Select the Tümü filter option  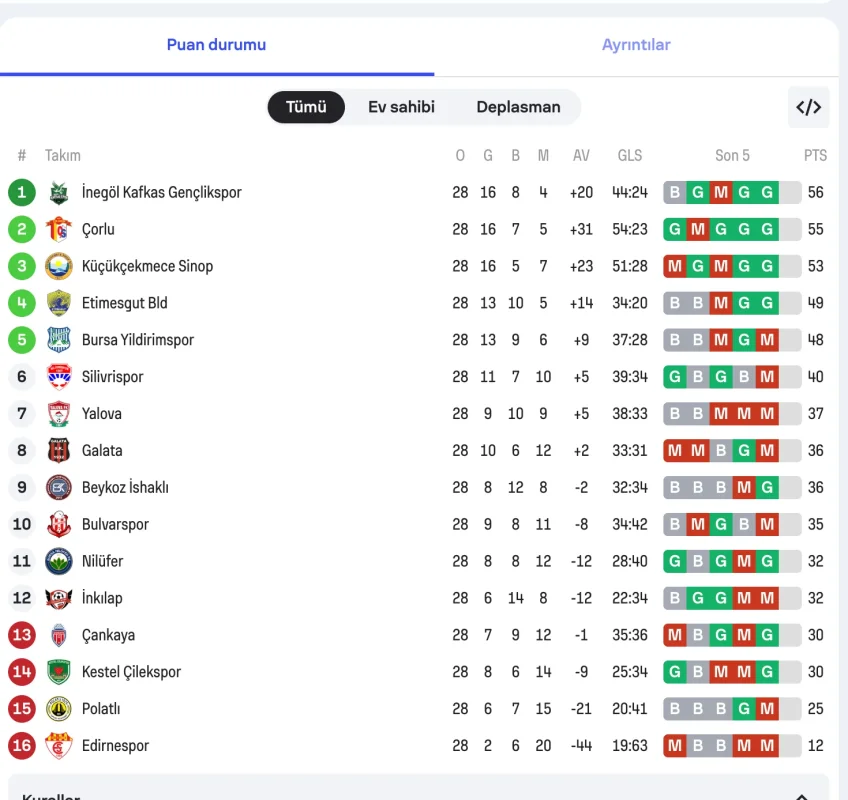click(x=306, y=107)
